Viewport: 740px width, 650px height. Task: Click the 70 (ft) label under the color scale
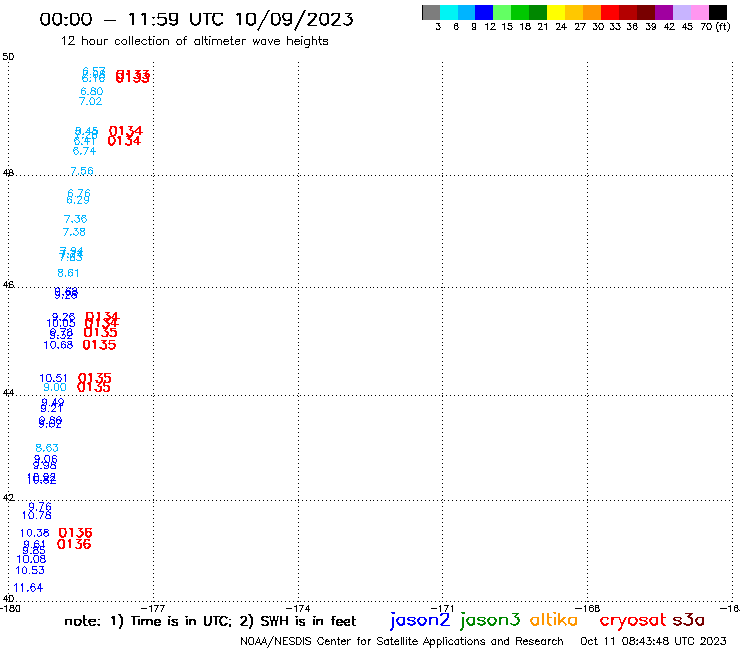[715, 26]
